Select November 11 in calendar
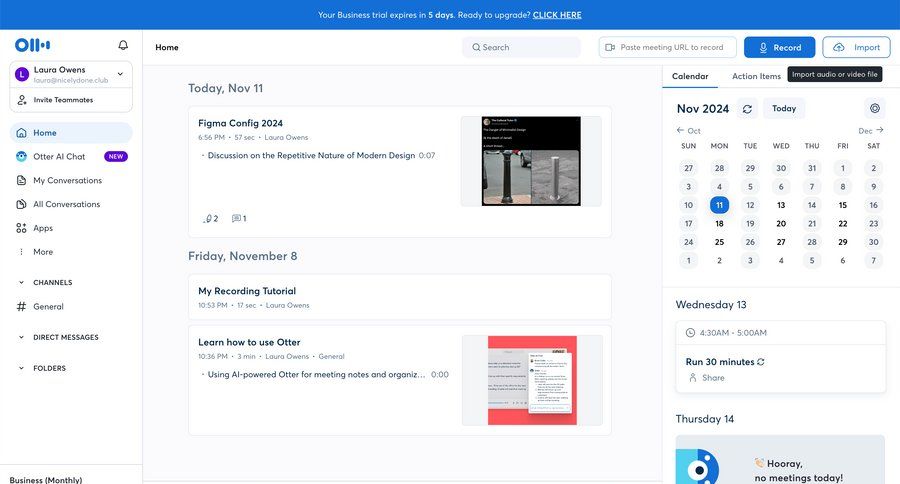 [719, 205]
